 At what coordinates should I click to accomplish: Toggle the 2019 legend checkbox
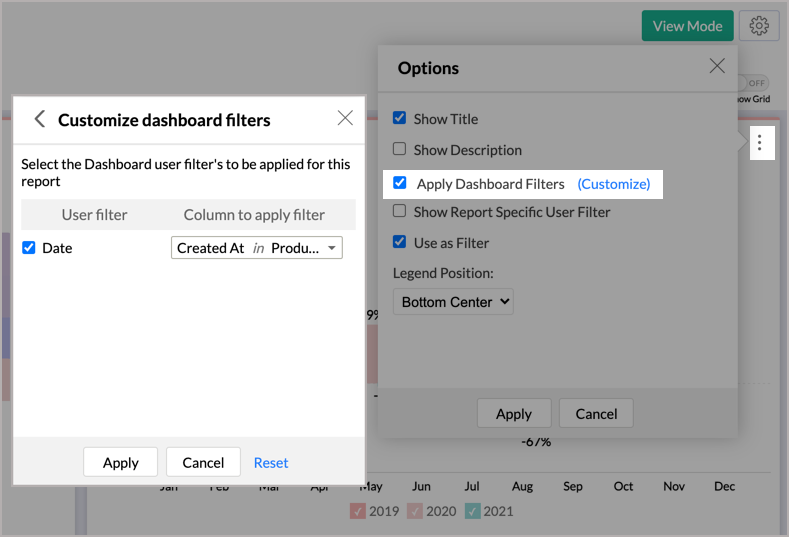point(359,511)
